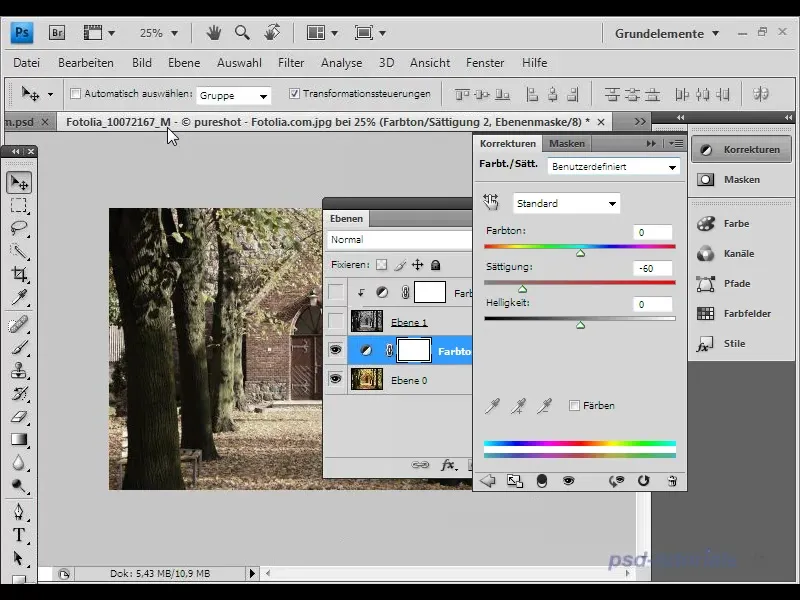
Task: Open the Normal blend mode dropdown
Action: 399,240
